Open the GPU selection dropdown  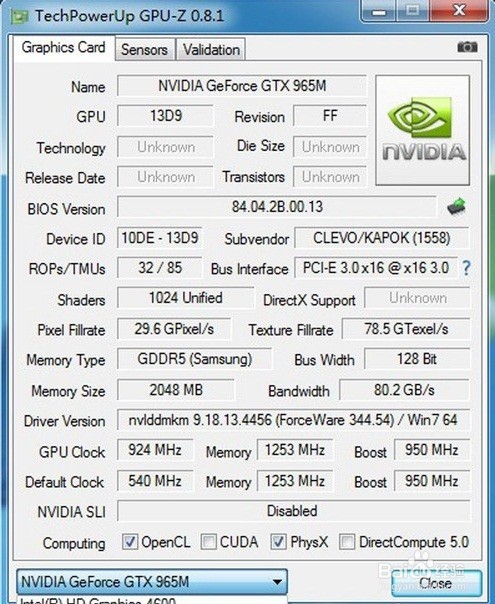[x=152, y=582]
